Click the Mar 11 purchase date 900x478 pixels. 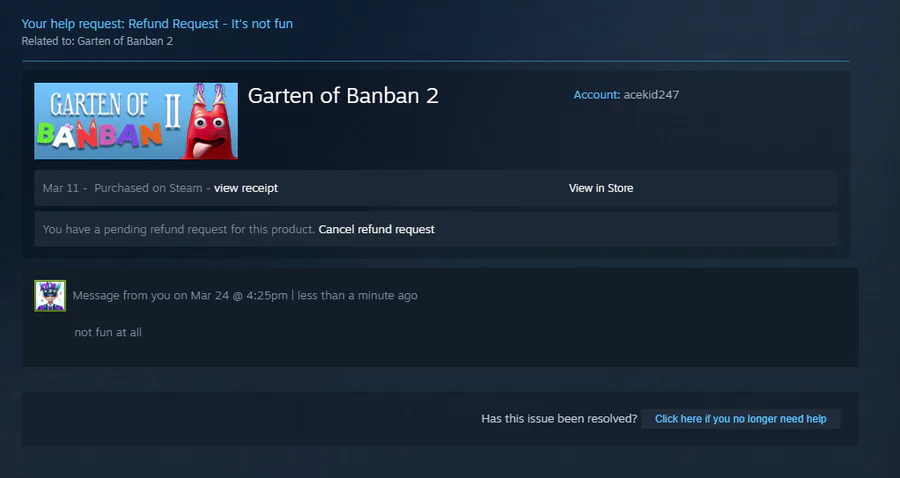coord(60,188)
